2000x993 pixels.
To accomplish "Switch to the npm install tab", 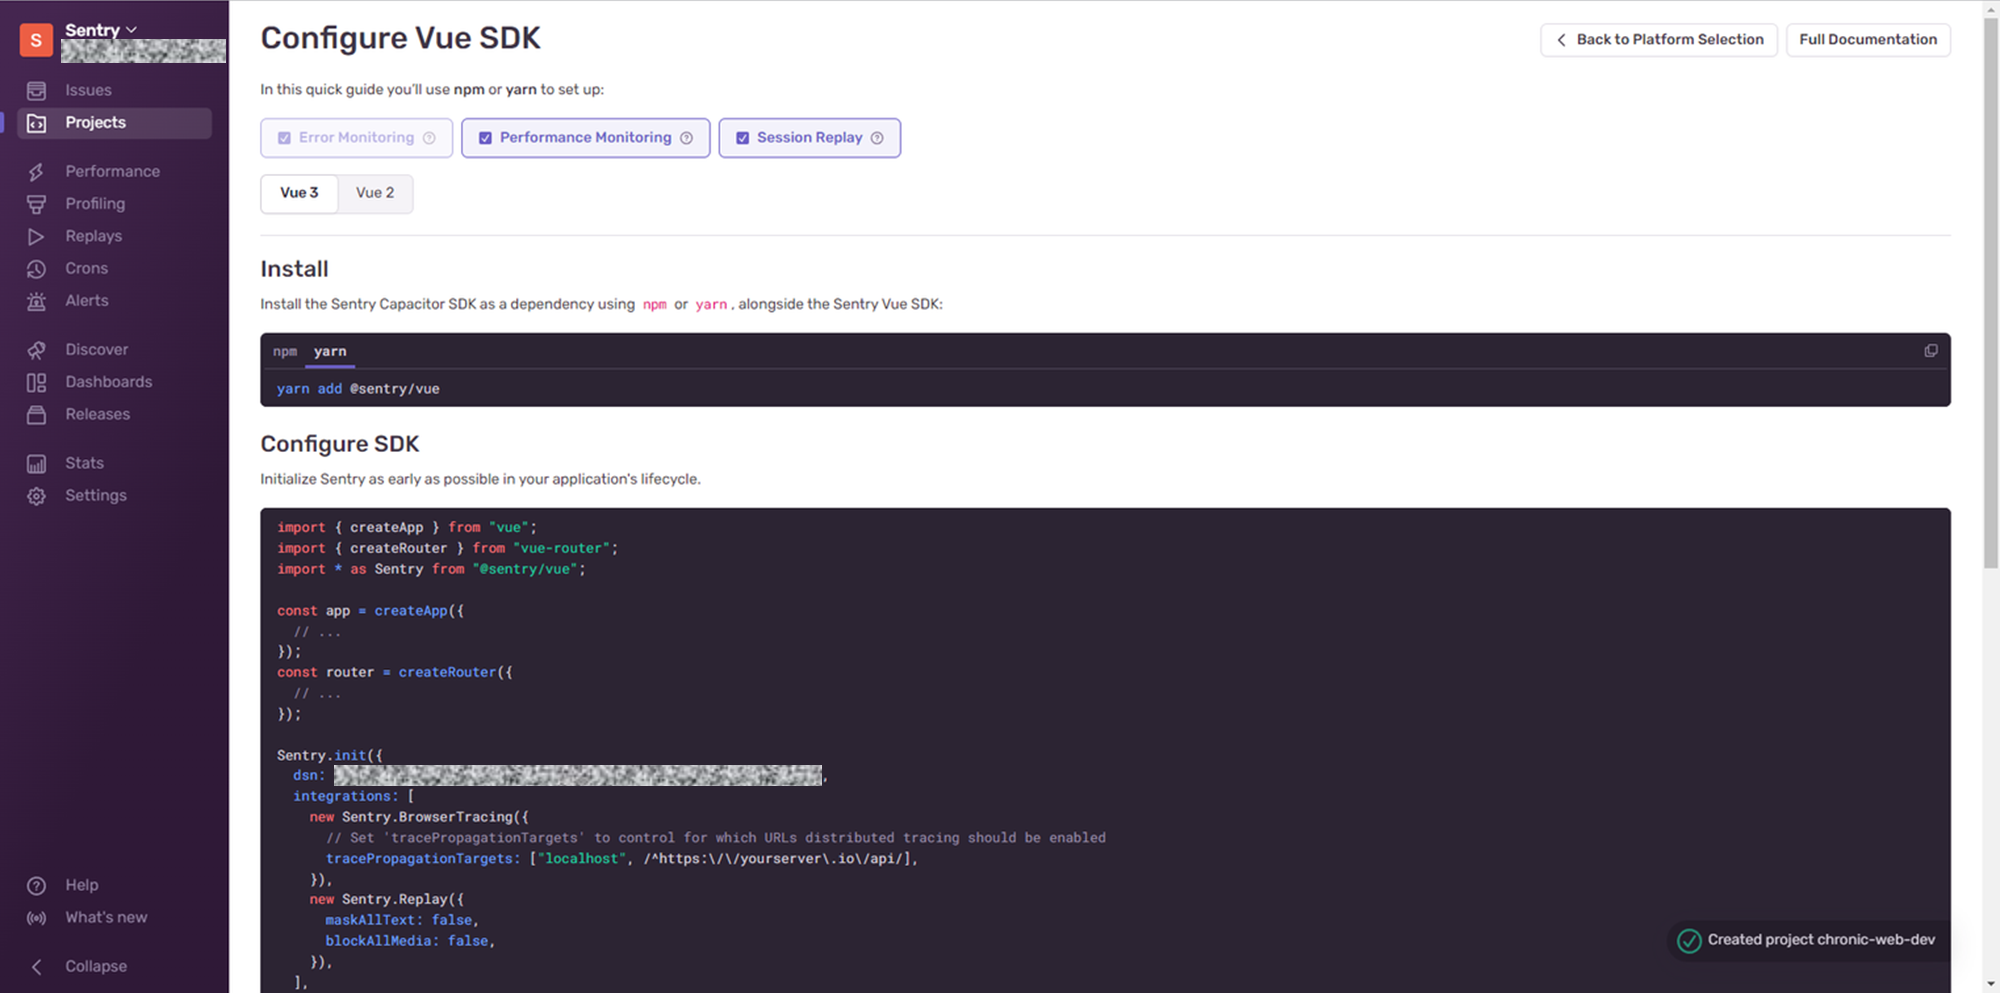I will pyautogui.click(x=285, y=351).
